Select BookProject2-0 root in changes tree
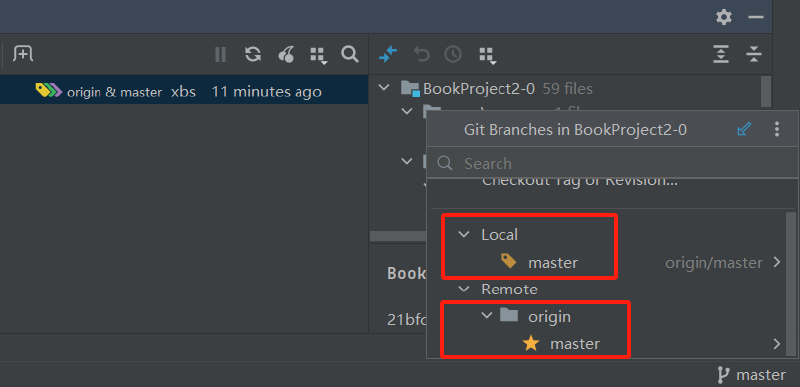800x387 pixels. coord(479,89)
